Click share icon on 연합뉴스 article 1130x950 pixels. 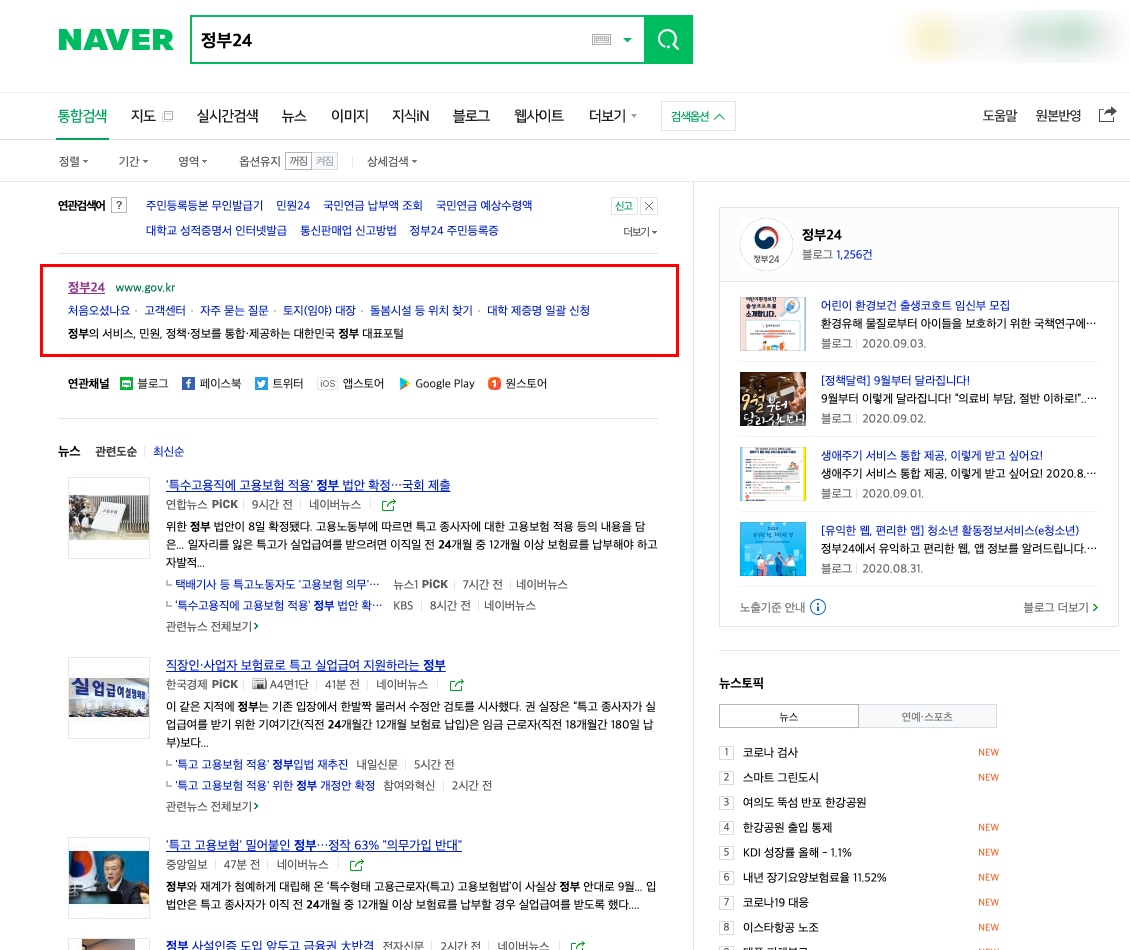tap(388, 505)
